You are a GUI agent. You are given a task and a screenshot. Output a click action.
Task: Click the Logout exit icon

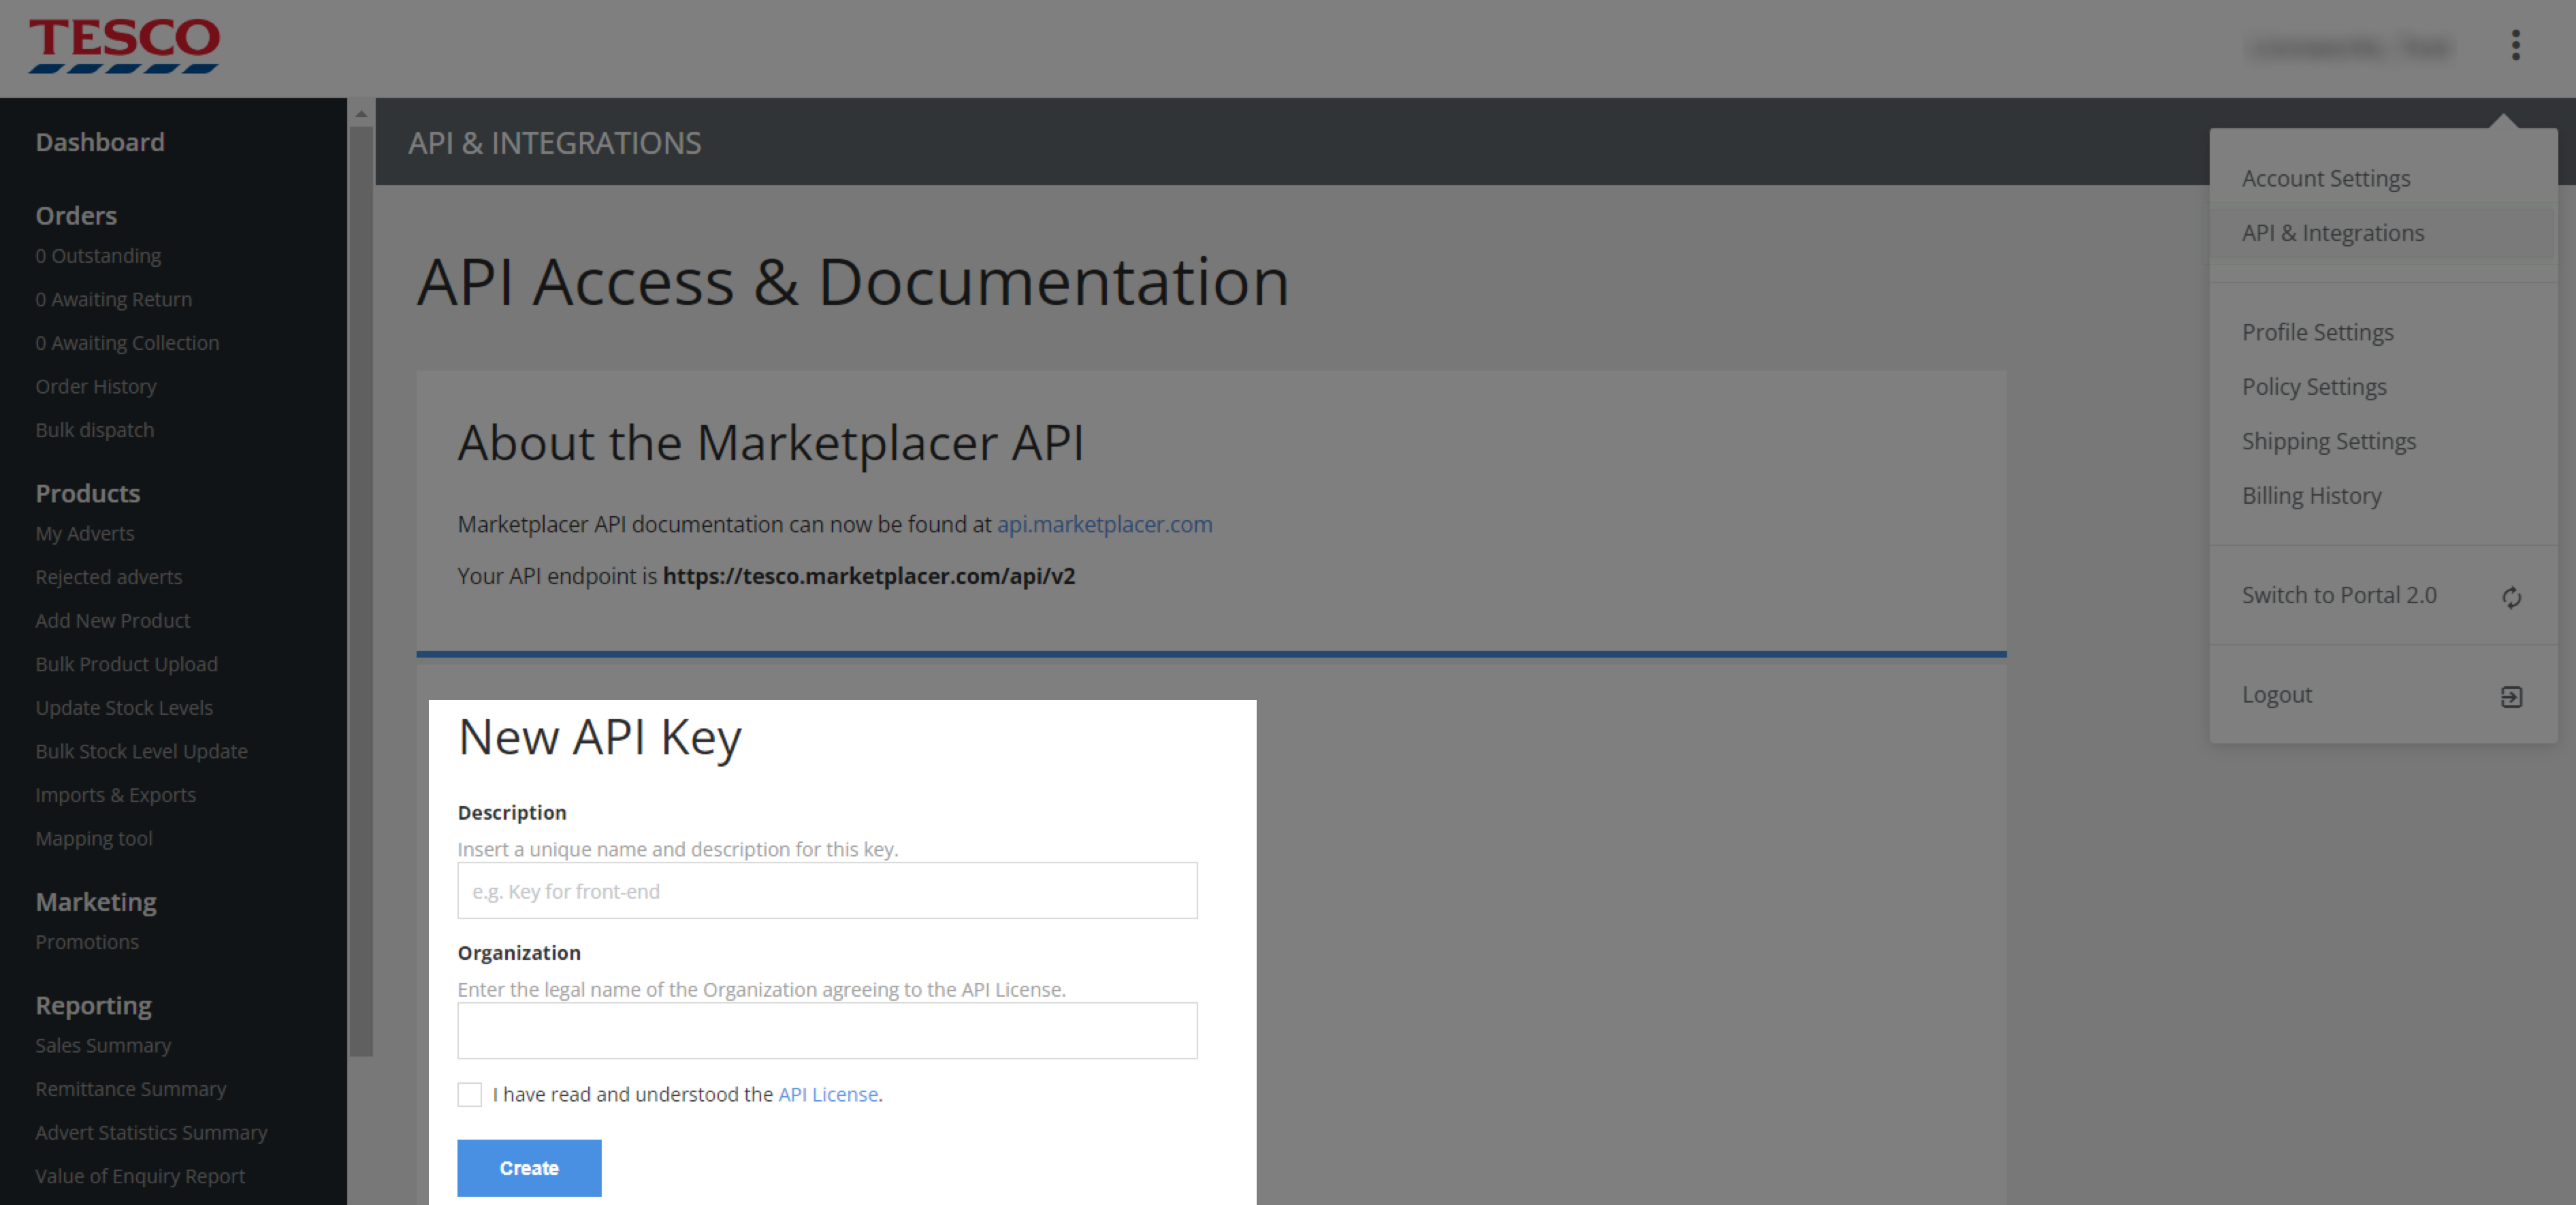click(2511, 696)
